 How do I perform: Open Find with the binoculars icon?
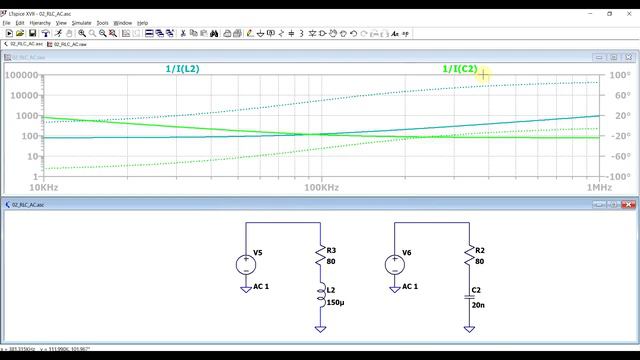pos(214,33)
